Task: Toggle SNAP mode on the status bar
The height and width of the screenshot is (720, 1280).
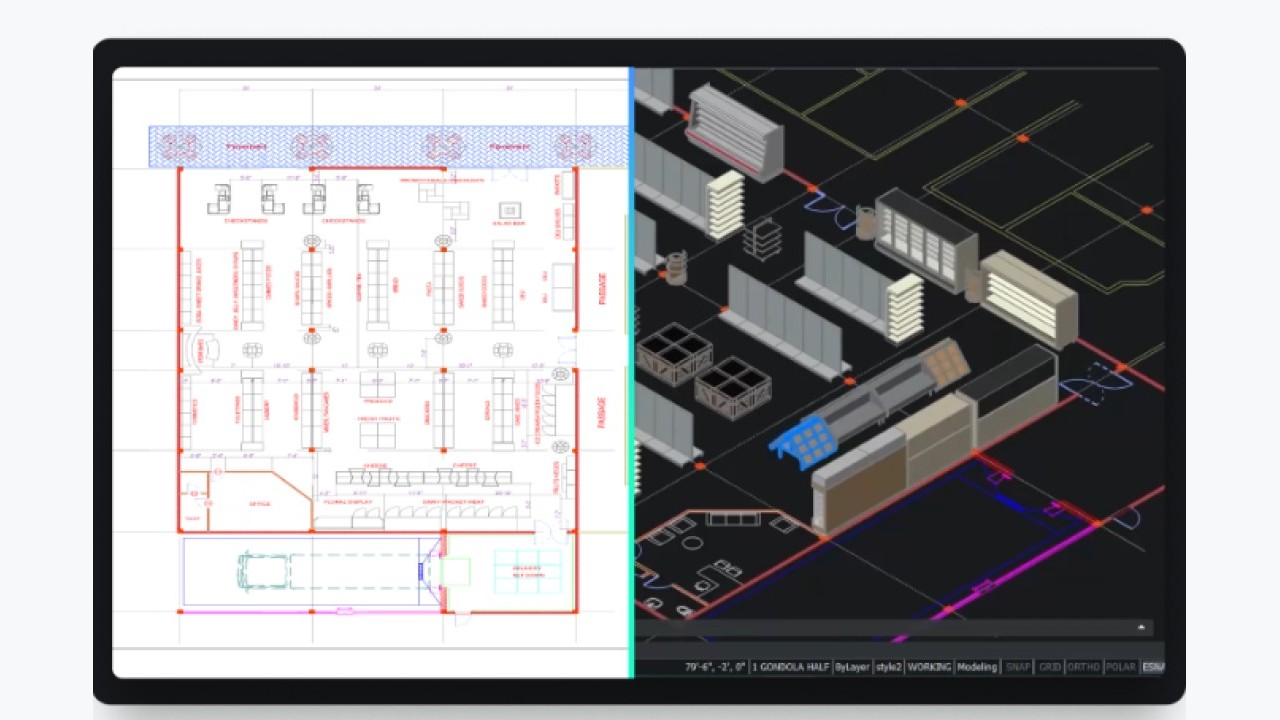Action: click(1018, 666)
